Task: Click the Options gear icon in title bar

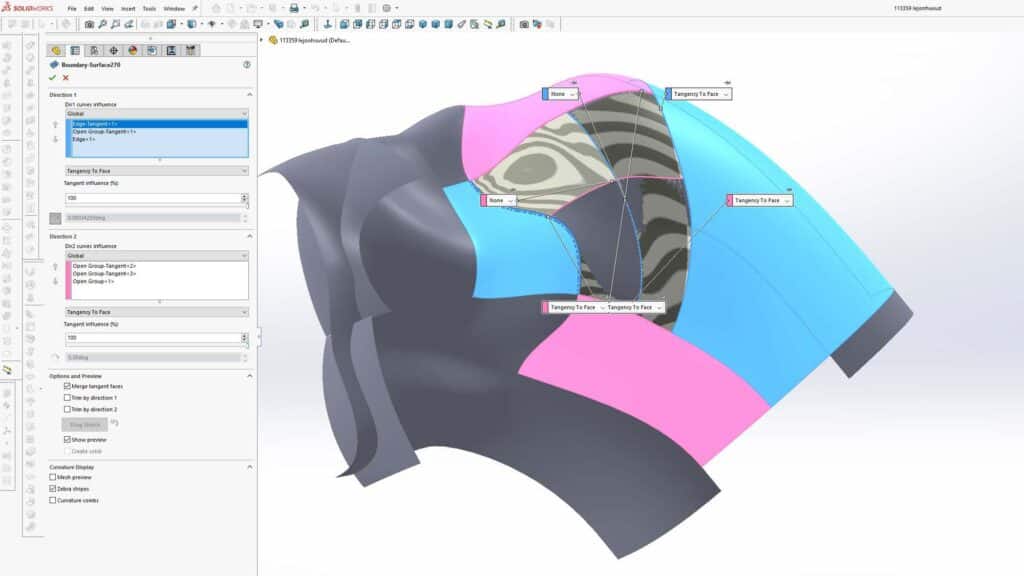Action: (x=387, y=8)
